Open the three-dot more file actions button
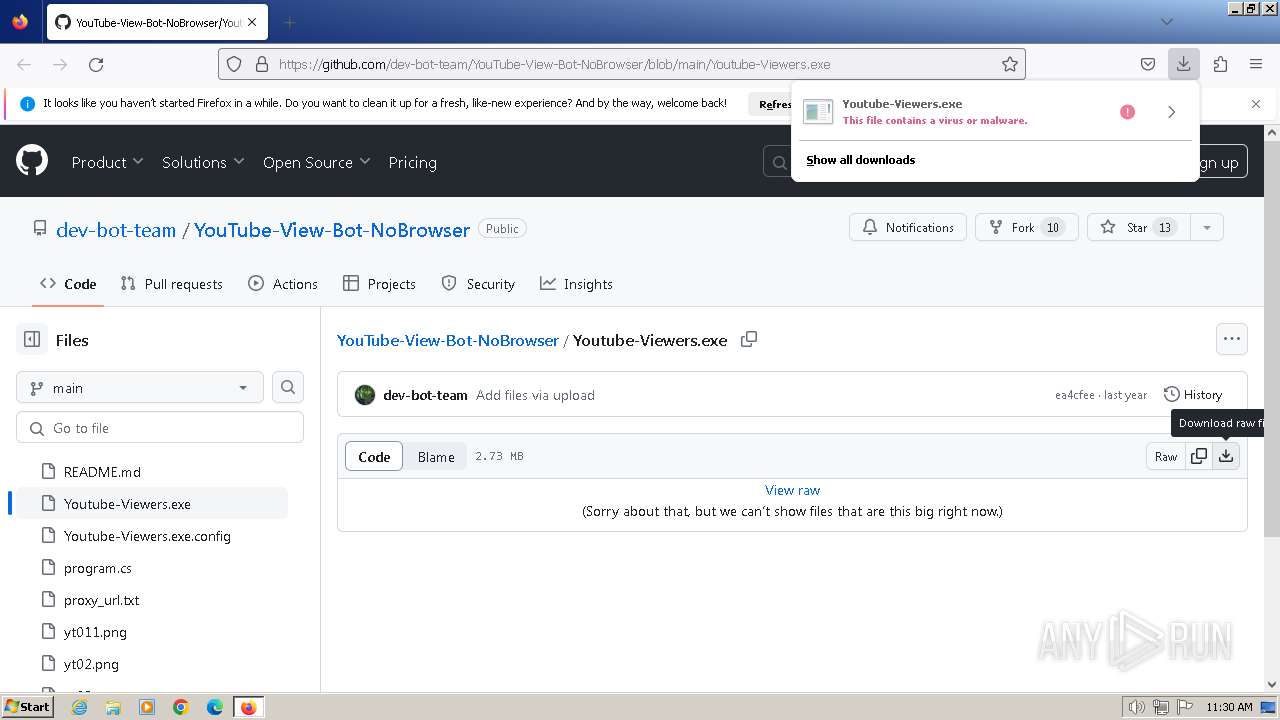Screen dimensions: 1280x720 1232,339
